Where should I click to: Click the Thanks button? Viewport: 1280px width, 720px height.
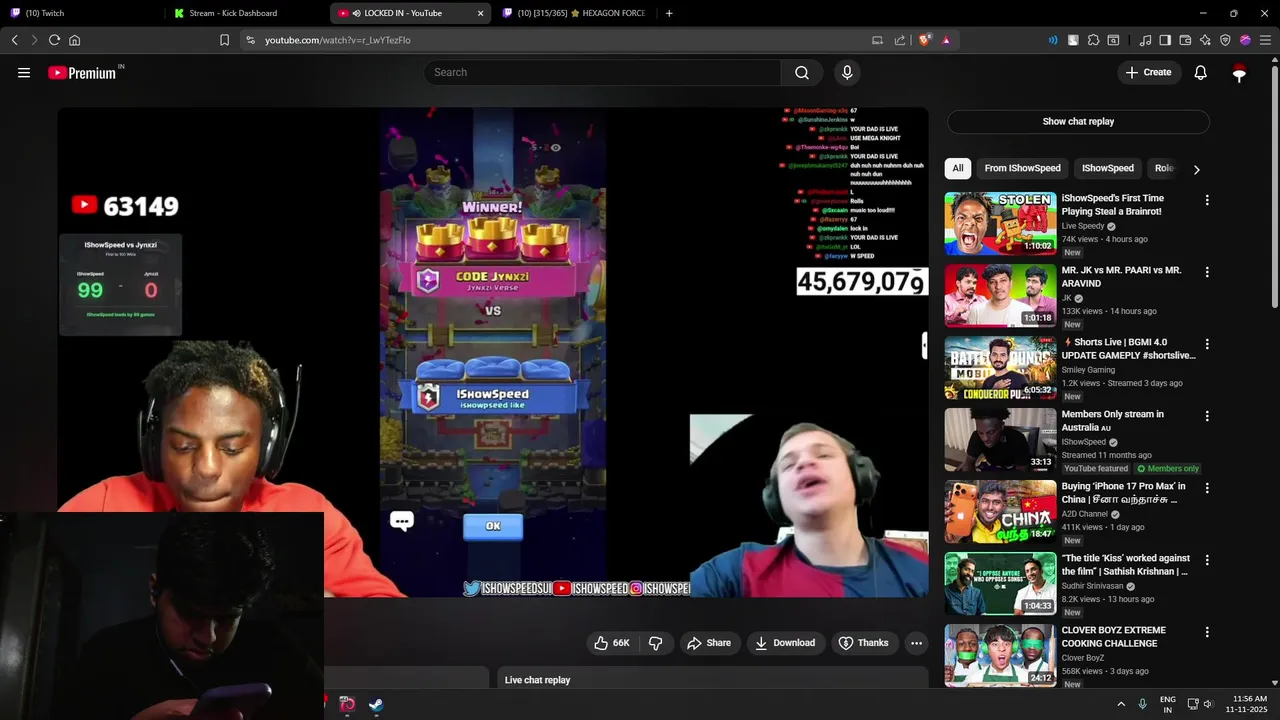coord(863,643)
